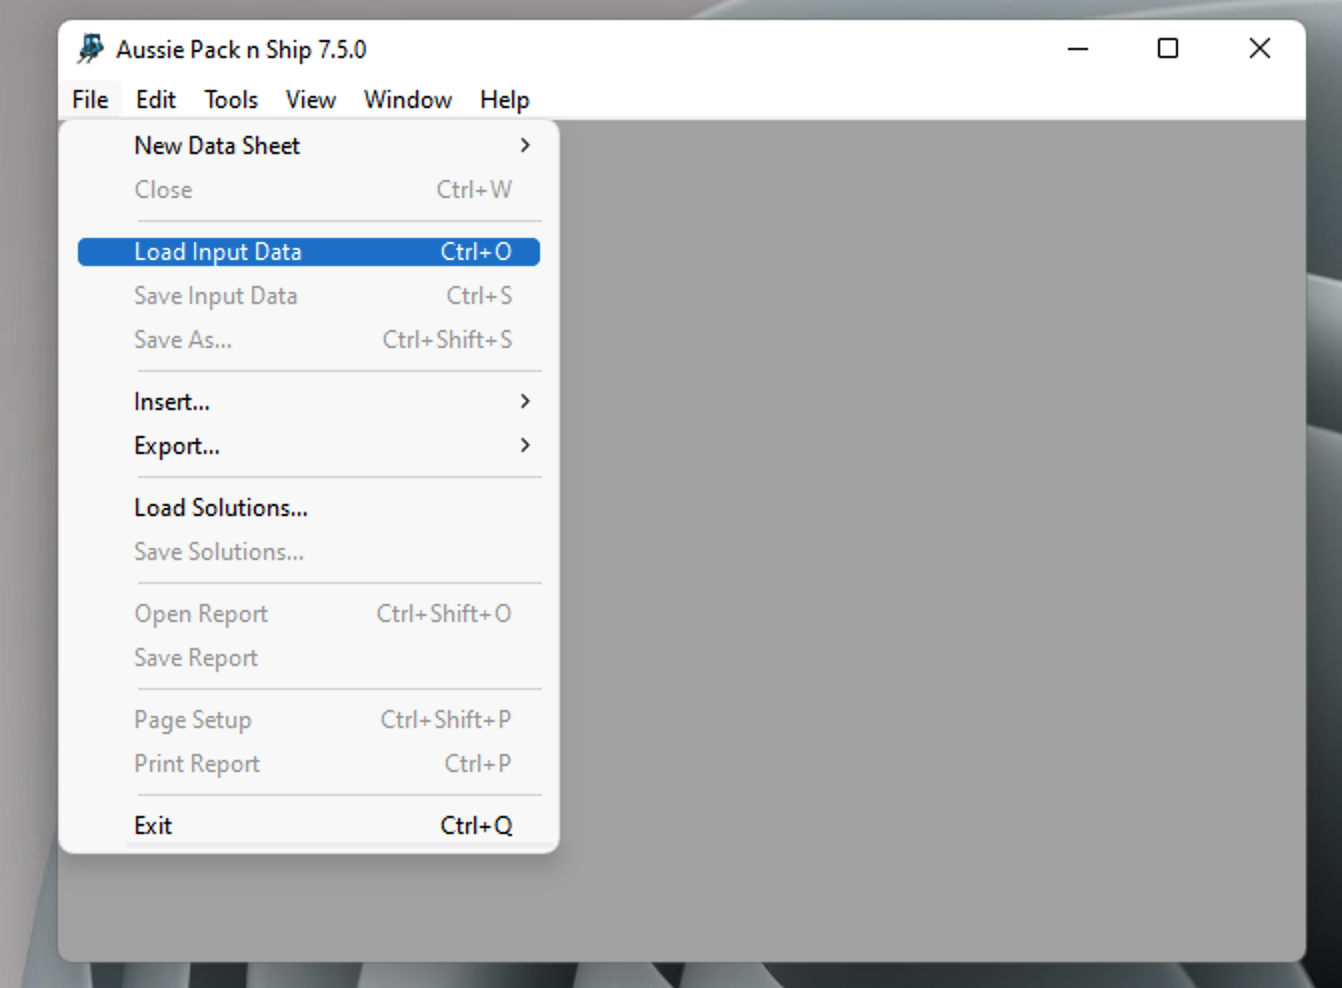
Task: Click the Aussie Pack n Ship app icon
Action: pos(91,49)
